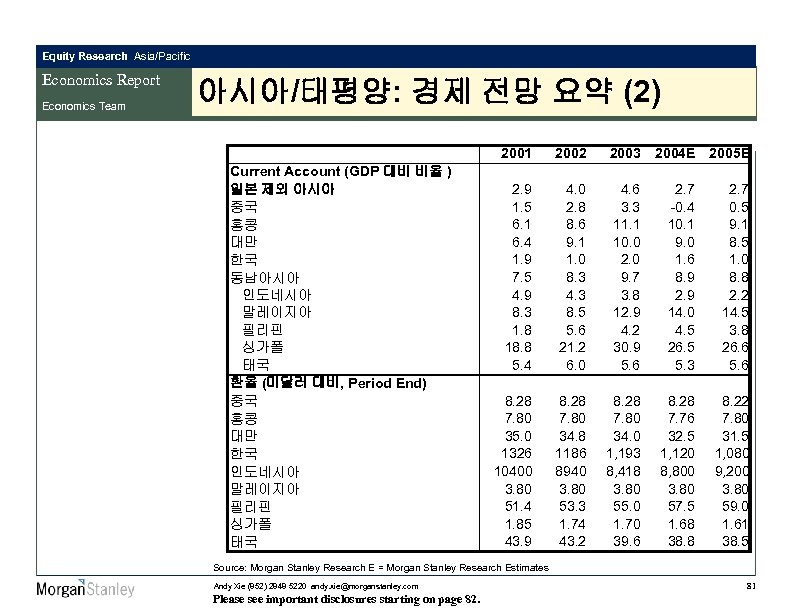The width and height of the screenshot is (792, 612).
Task: Click the value '1.85' for 싱가폴
Action: point(518,524)
